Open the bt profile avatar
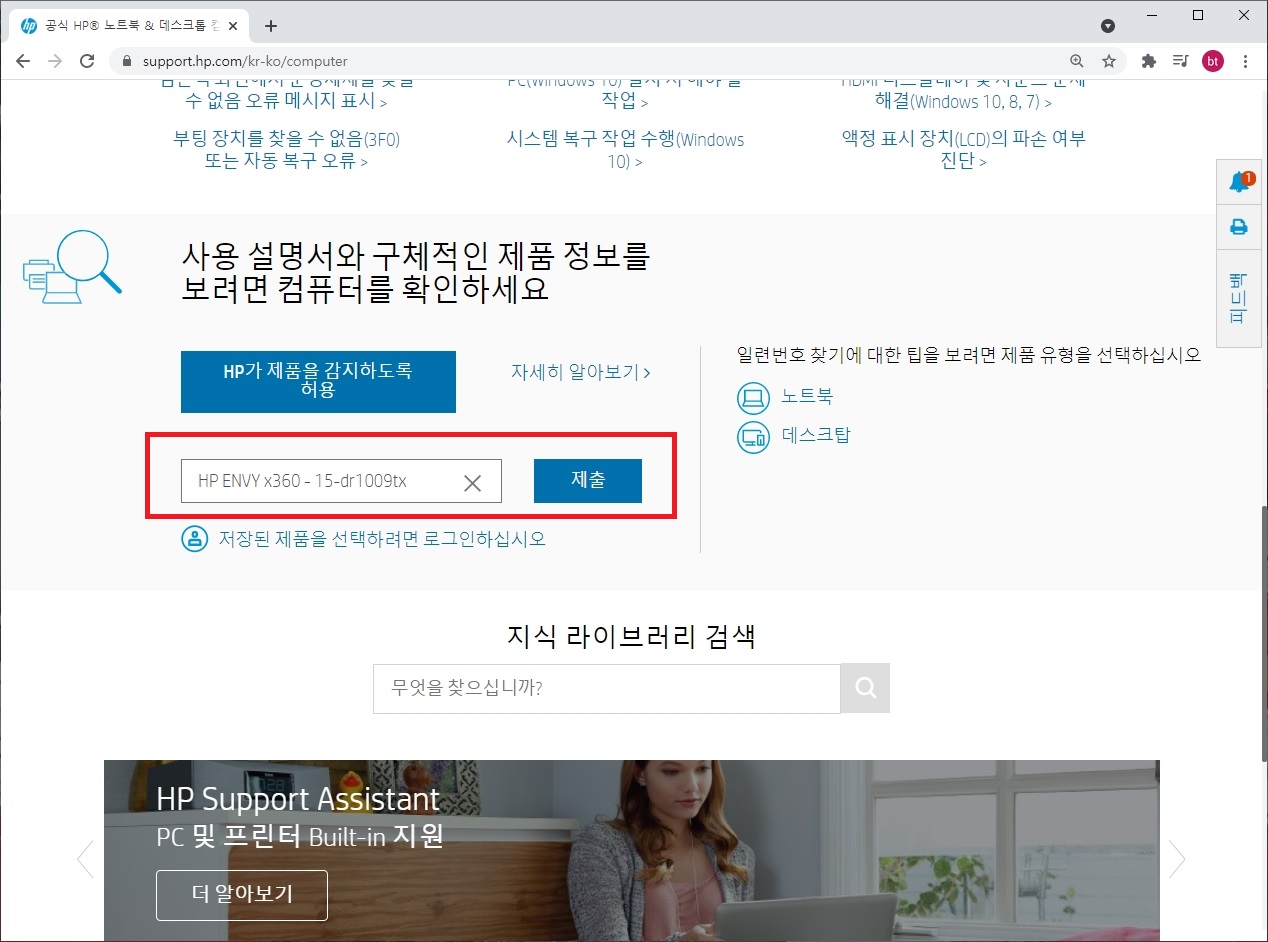The width and height of the screenshot is (1268, 942). (1213, 61)
